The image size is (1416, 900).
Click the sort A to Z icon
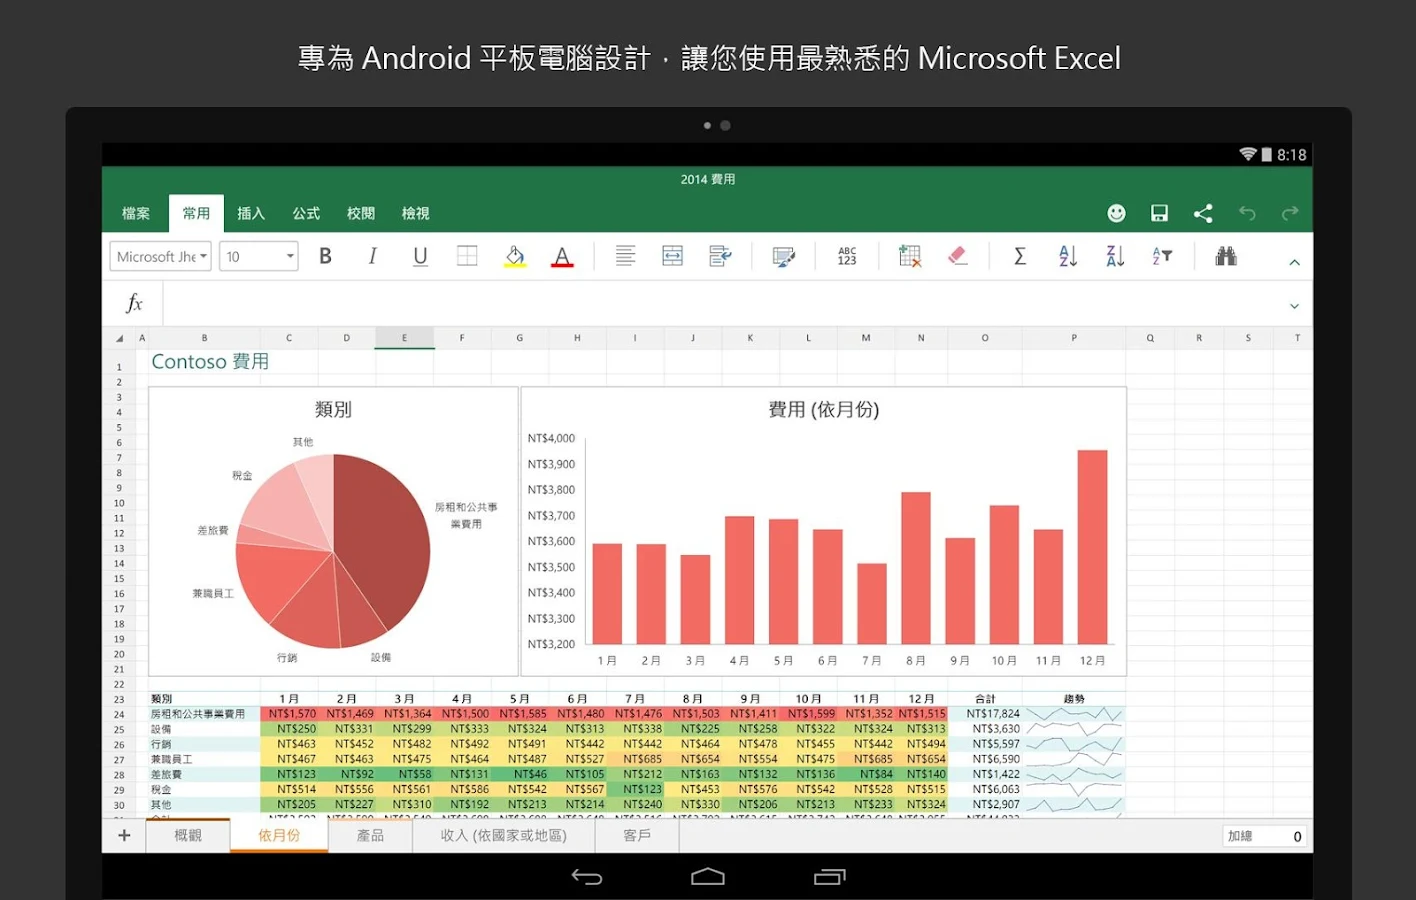click(x=1066, y=256)
